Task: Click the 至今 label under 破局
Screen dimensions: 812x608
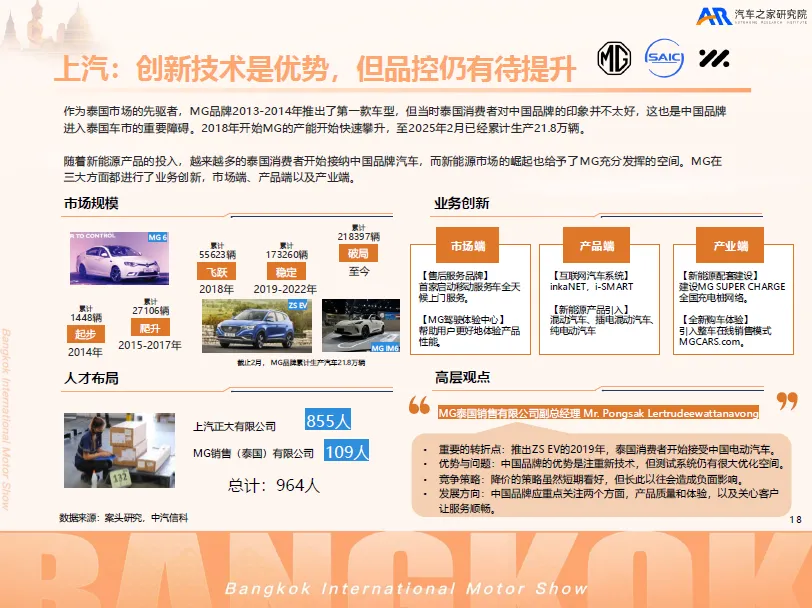Action: pyautogui.click(x=359, y=271)
